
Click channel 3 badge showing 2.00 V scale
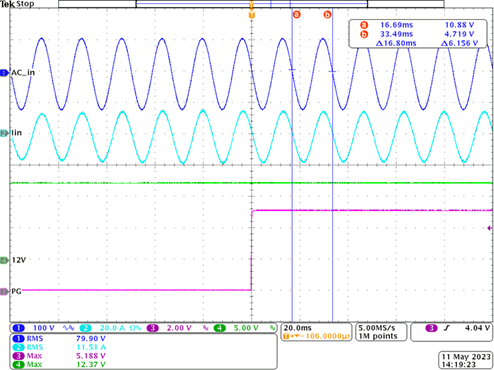click(x=153, y=328)
